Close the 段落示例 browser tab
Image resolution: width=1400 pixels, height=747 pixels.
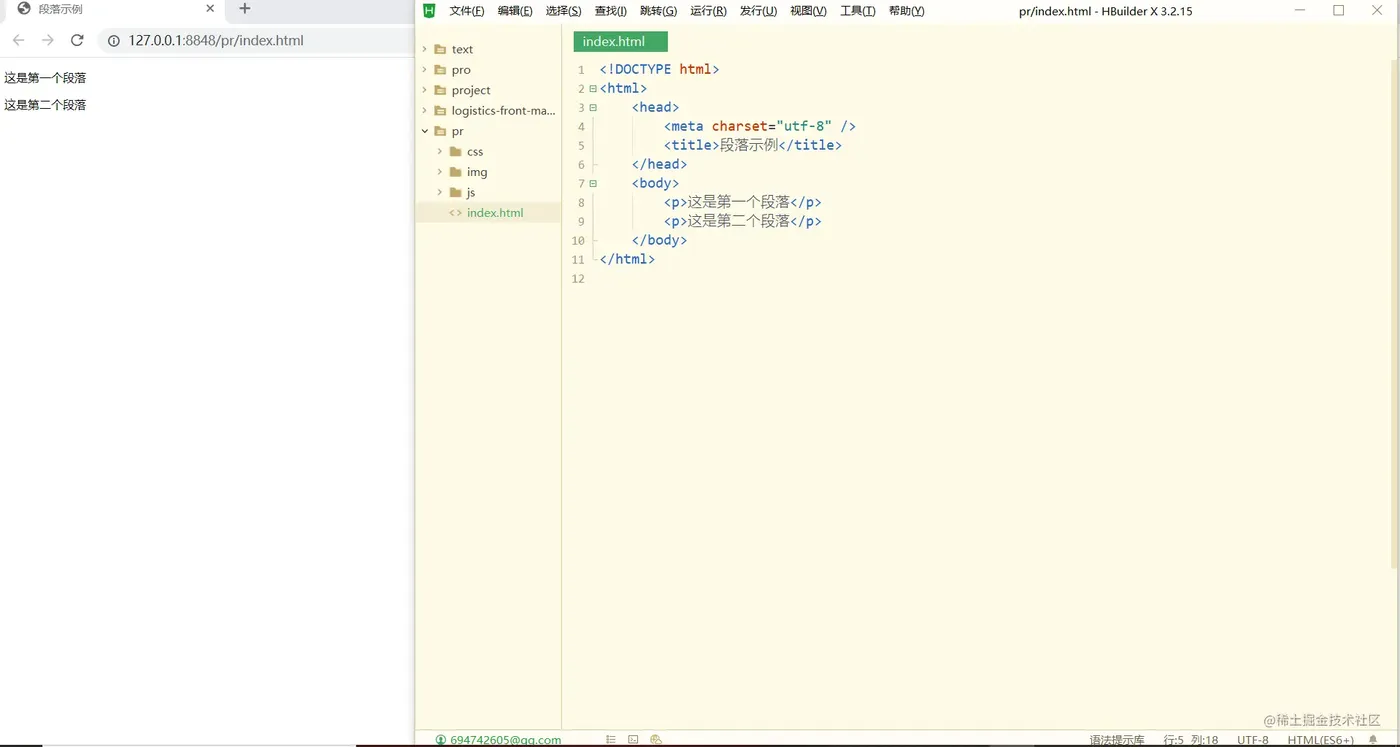[210, 9]
